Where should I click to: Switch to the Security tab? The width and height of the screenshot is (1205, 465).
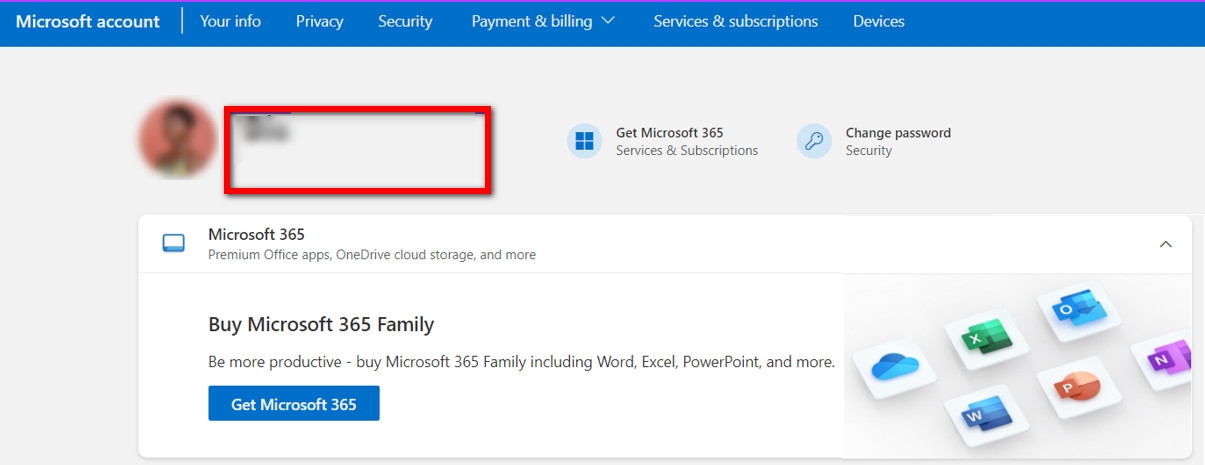click(405, 21)
